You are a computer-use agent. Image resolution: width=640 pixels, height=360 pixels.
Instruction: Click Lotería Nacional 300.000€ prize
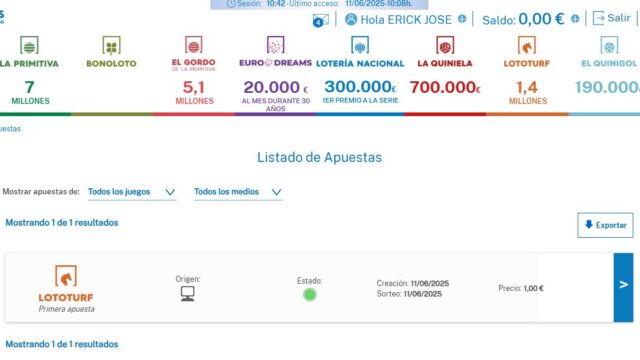(x=360, y=87)
